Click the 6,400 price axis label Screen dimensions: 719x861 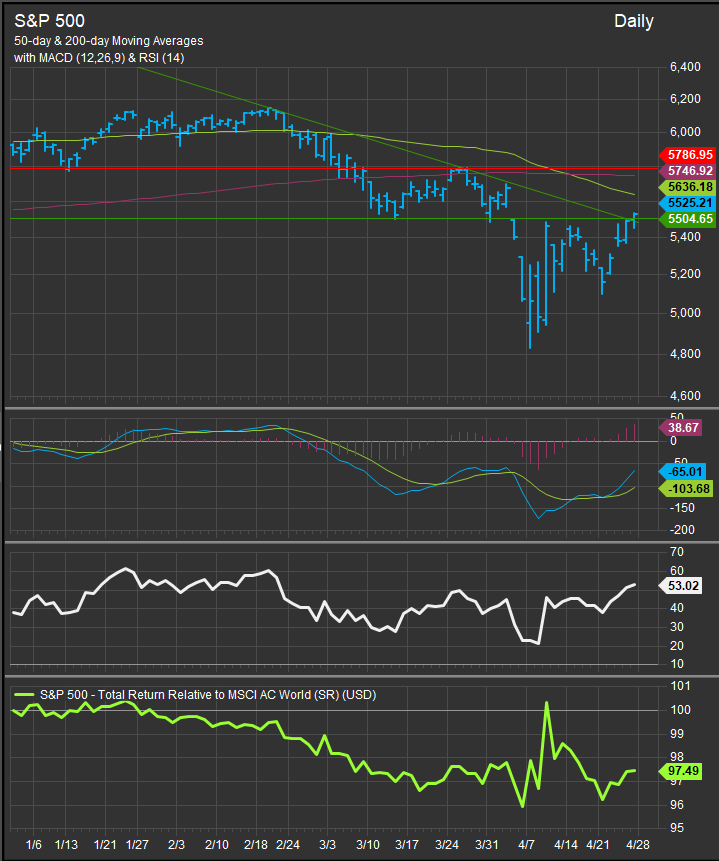tap(685, 67)
